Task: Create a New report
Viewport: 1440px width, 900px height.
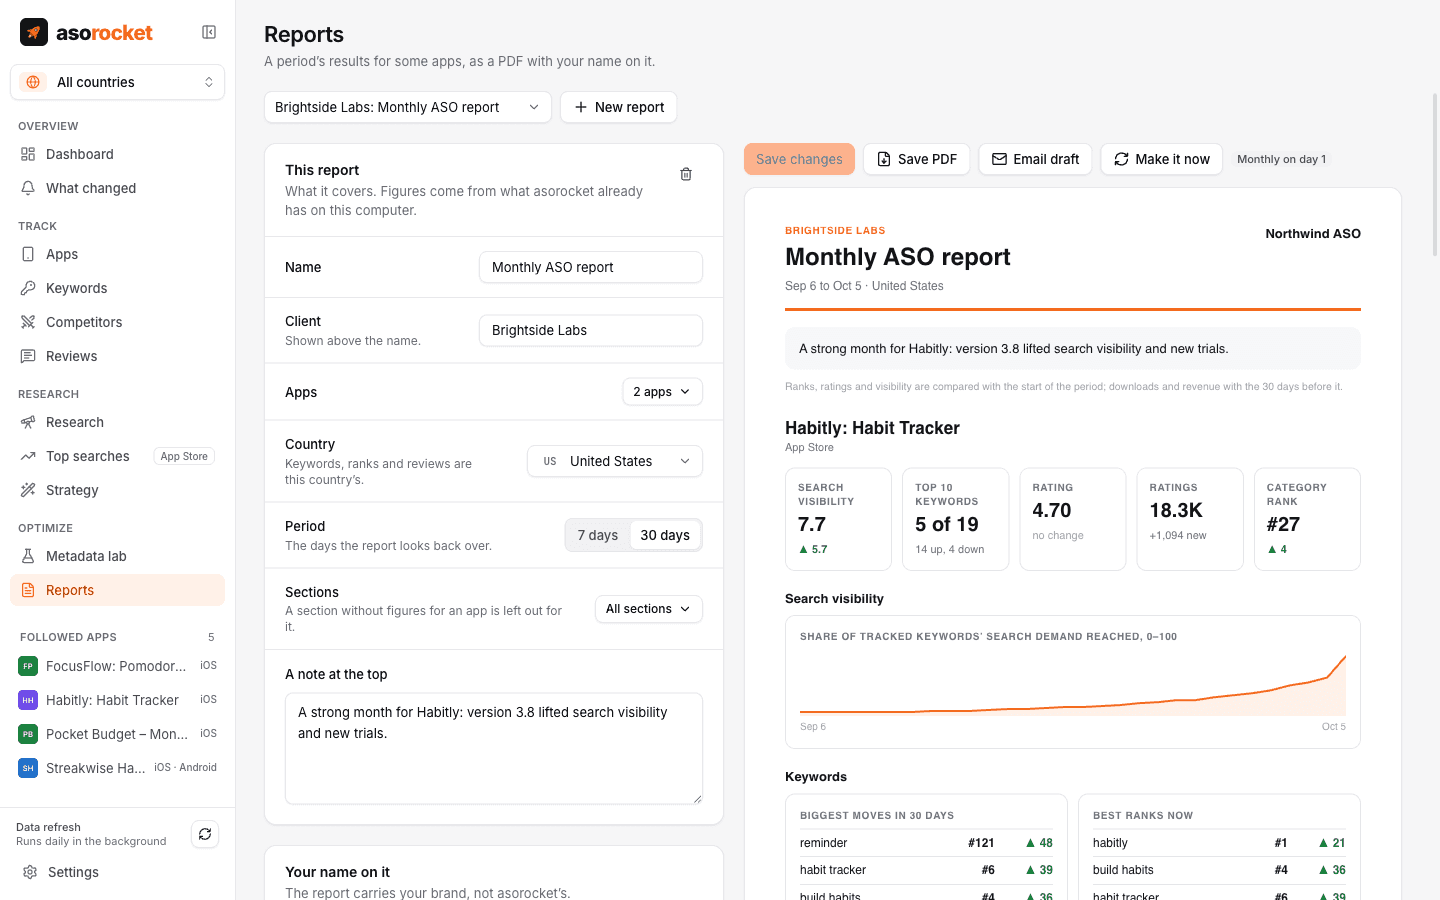Action: coord(619,107)
